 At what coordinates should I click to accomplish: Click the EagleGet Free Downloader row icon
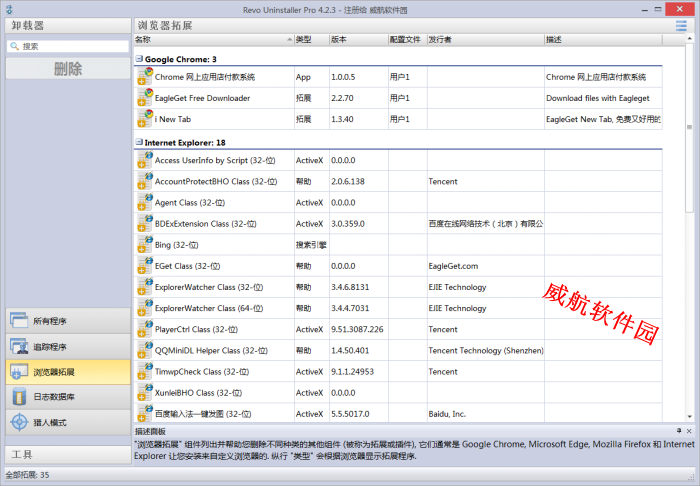coord(145,98)
